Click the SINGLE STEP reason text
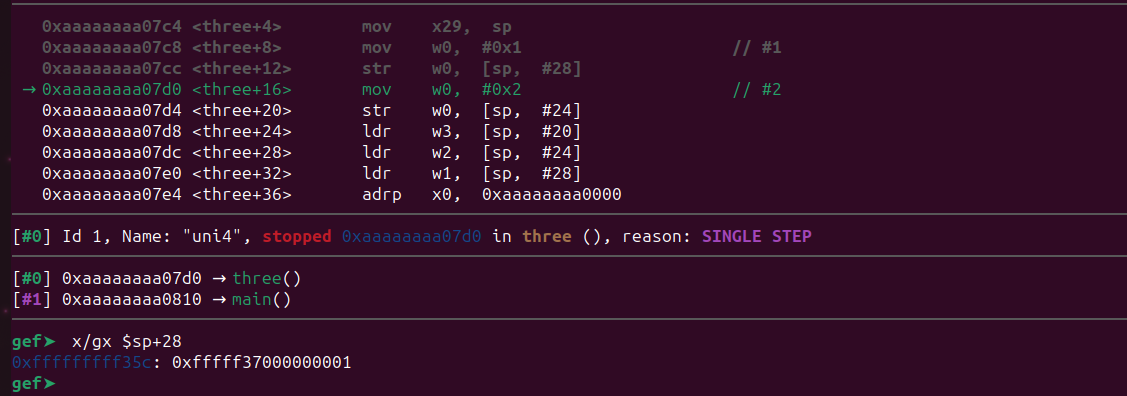The image size is (1127, 396). pos(756,236)
